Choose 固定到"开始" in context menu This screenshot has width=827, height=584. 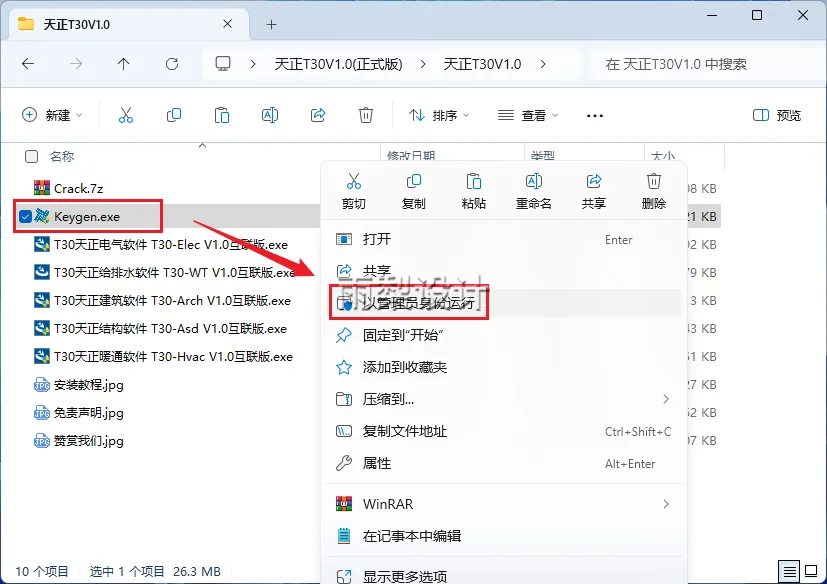click(505, 335)
